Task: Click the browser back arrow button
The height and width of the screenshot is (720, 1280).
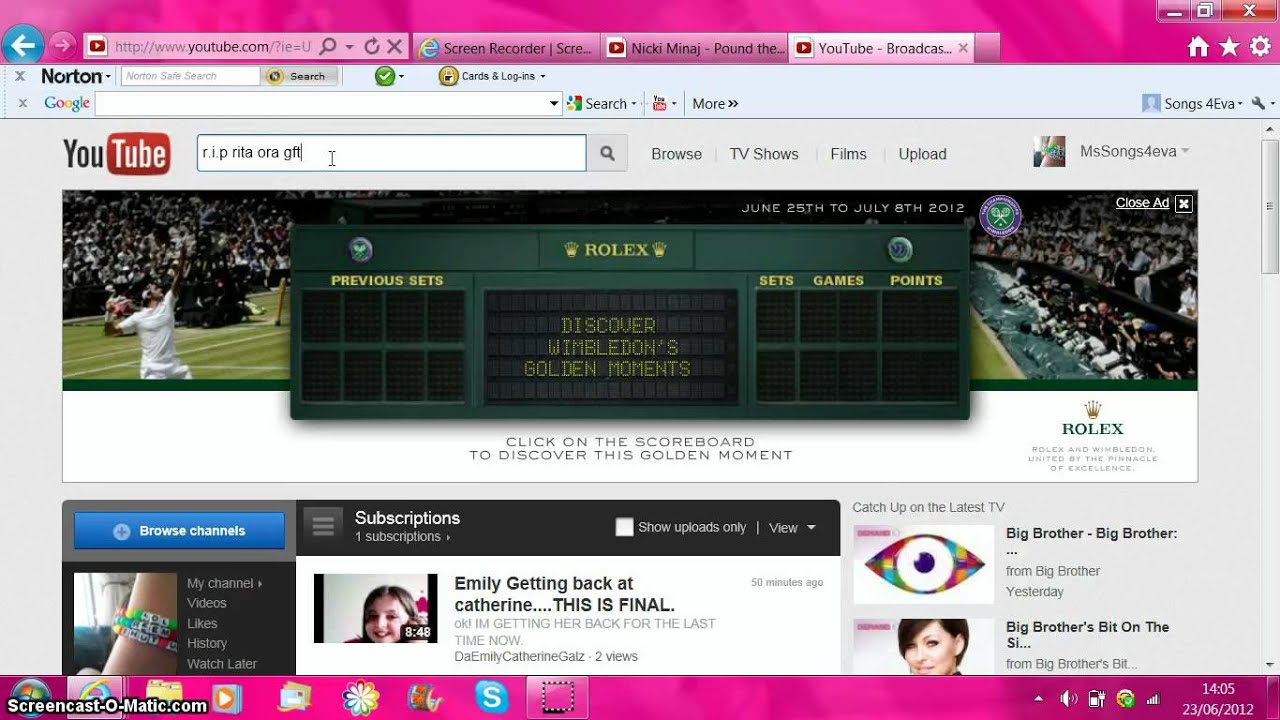Action: (x=22, y=45)
